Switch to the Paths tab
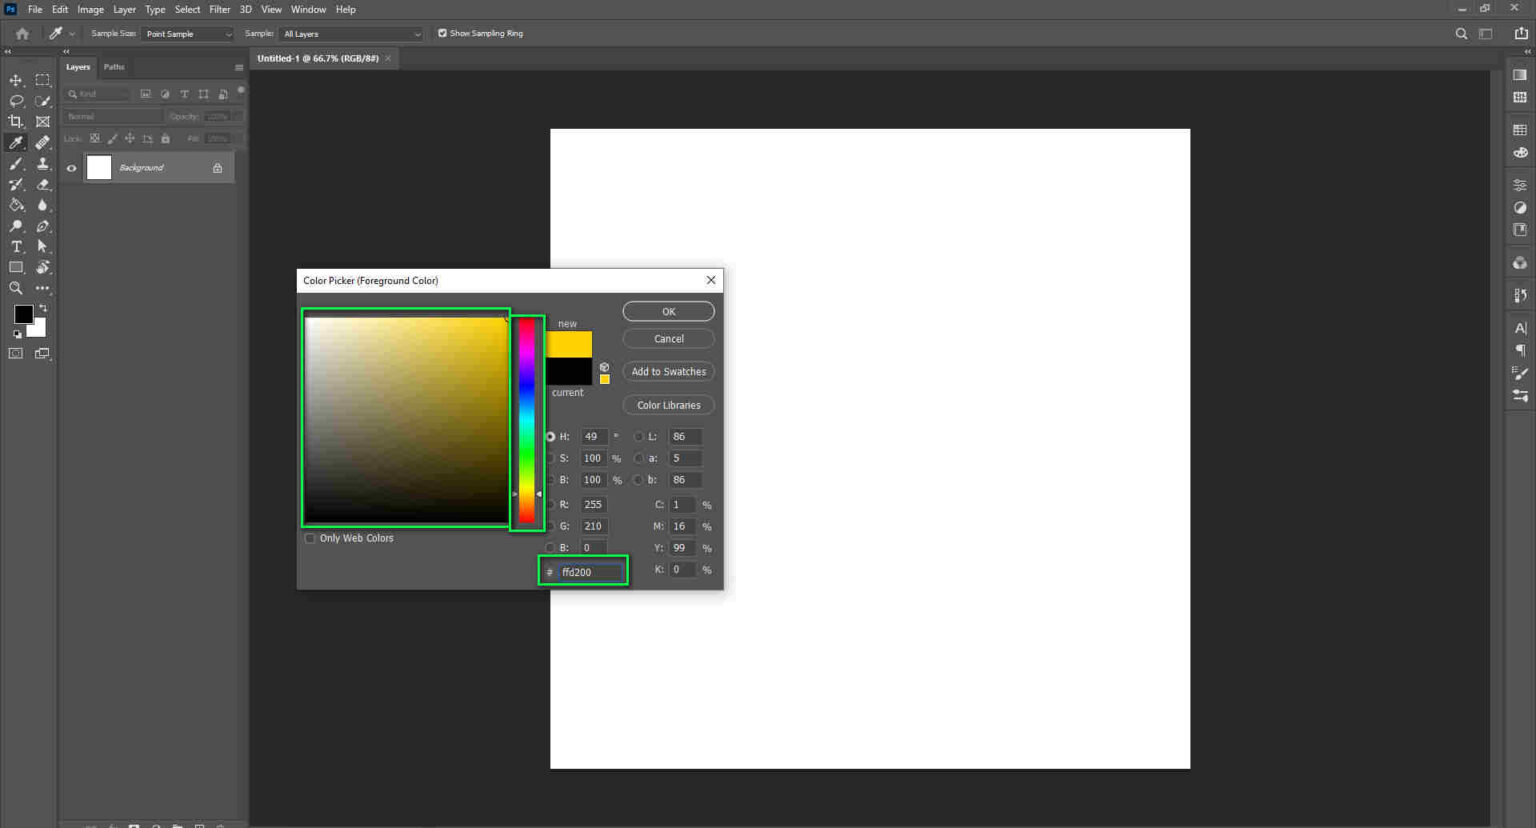 tap(113, 67)
